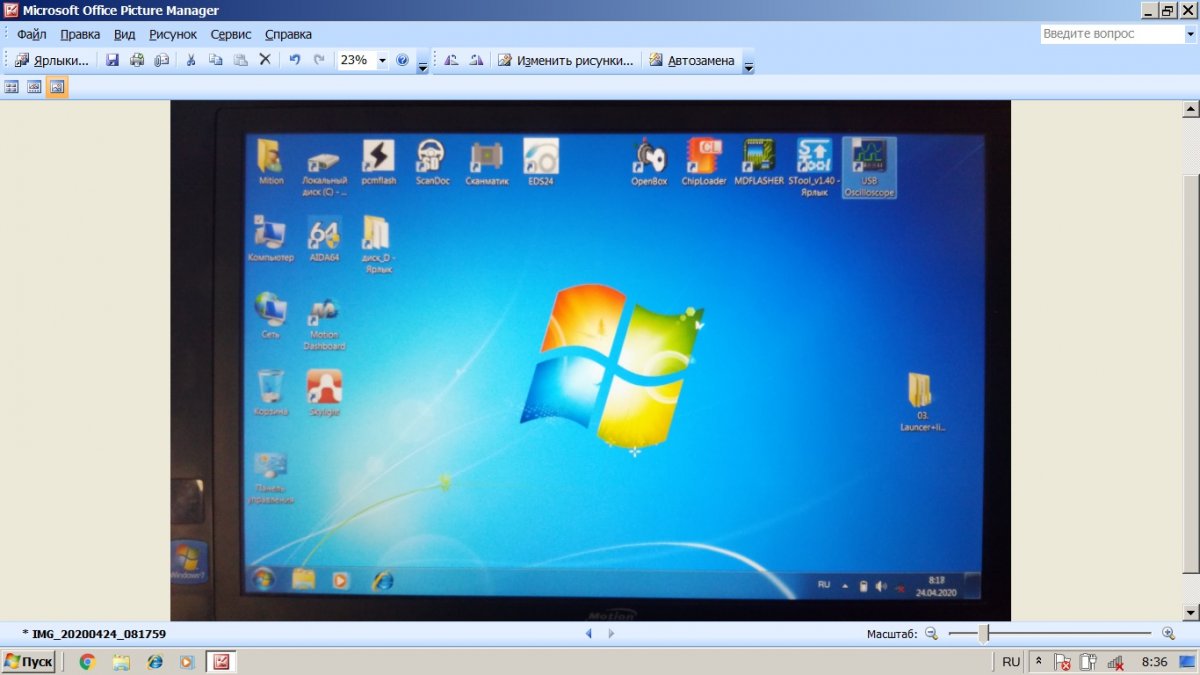The height and width of the screenshot is (675, 1200).
Task: Rotate the picture left icon
Action: 451,60
